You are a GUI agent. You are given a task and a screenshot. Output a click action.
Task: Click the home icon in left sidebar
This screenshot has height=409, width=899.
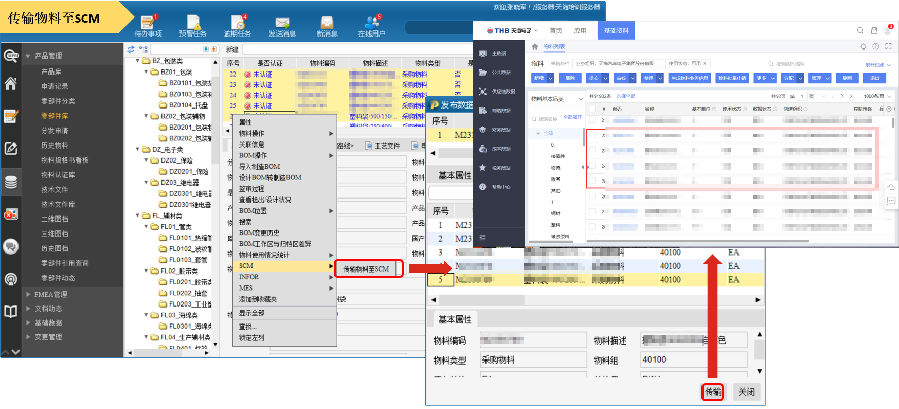pos(11,83)
